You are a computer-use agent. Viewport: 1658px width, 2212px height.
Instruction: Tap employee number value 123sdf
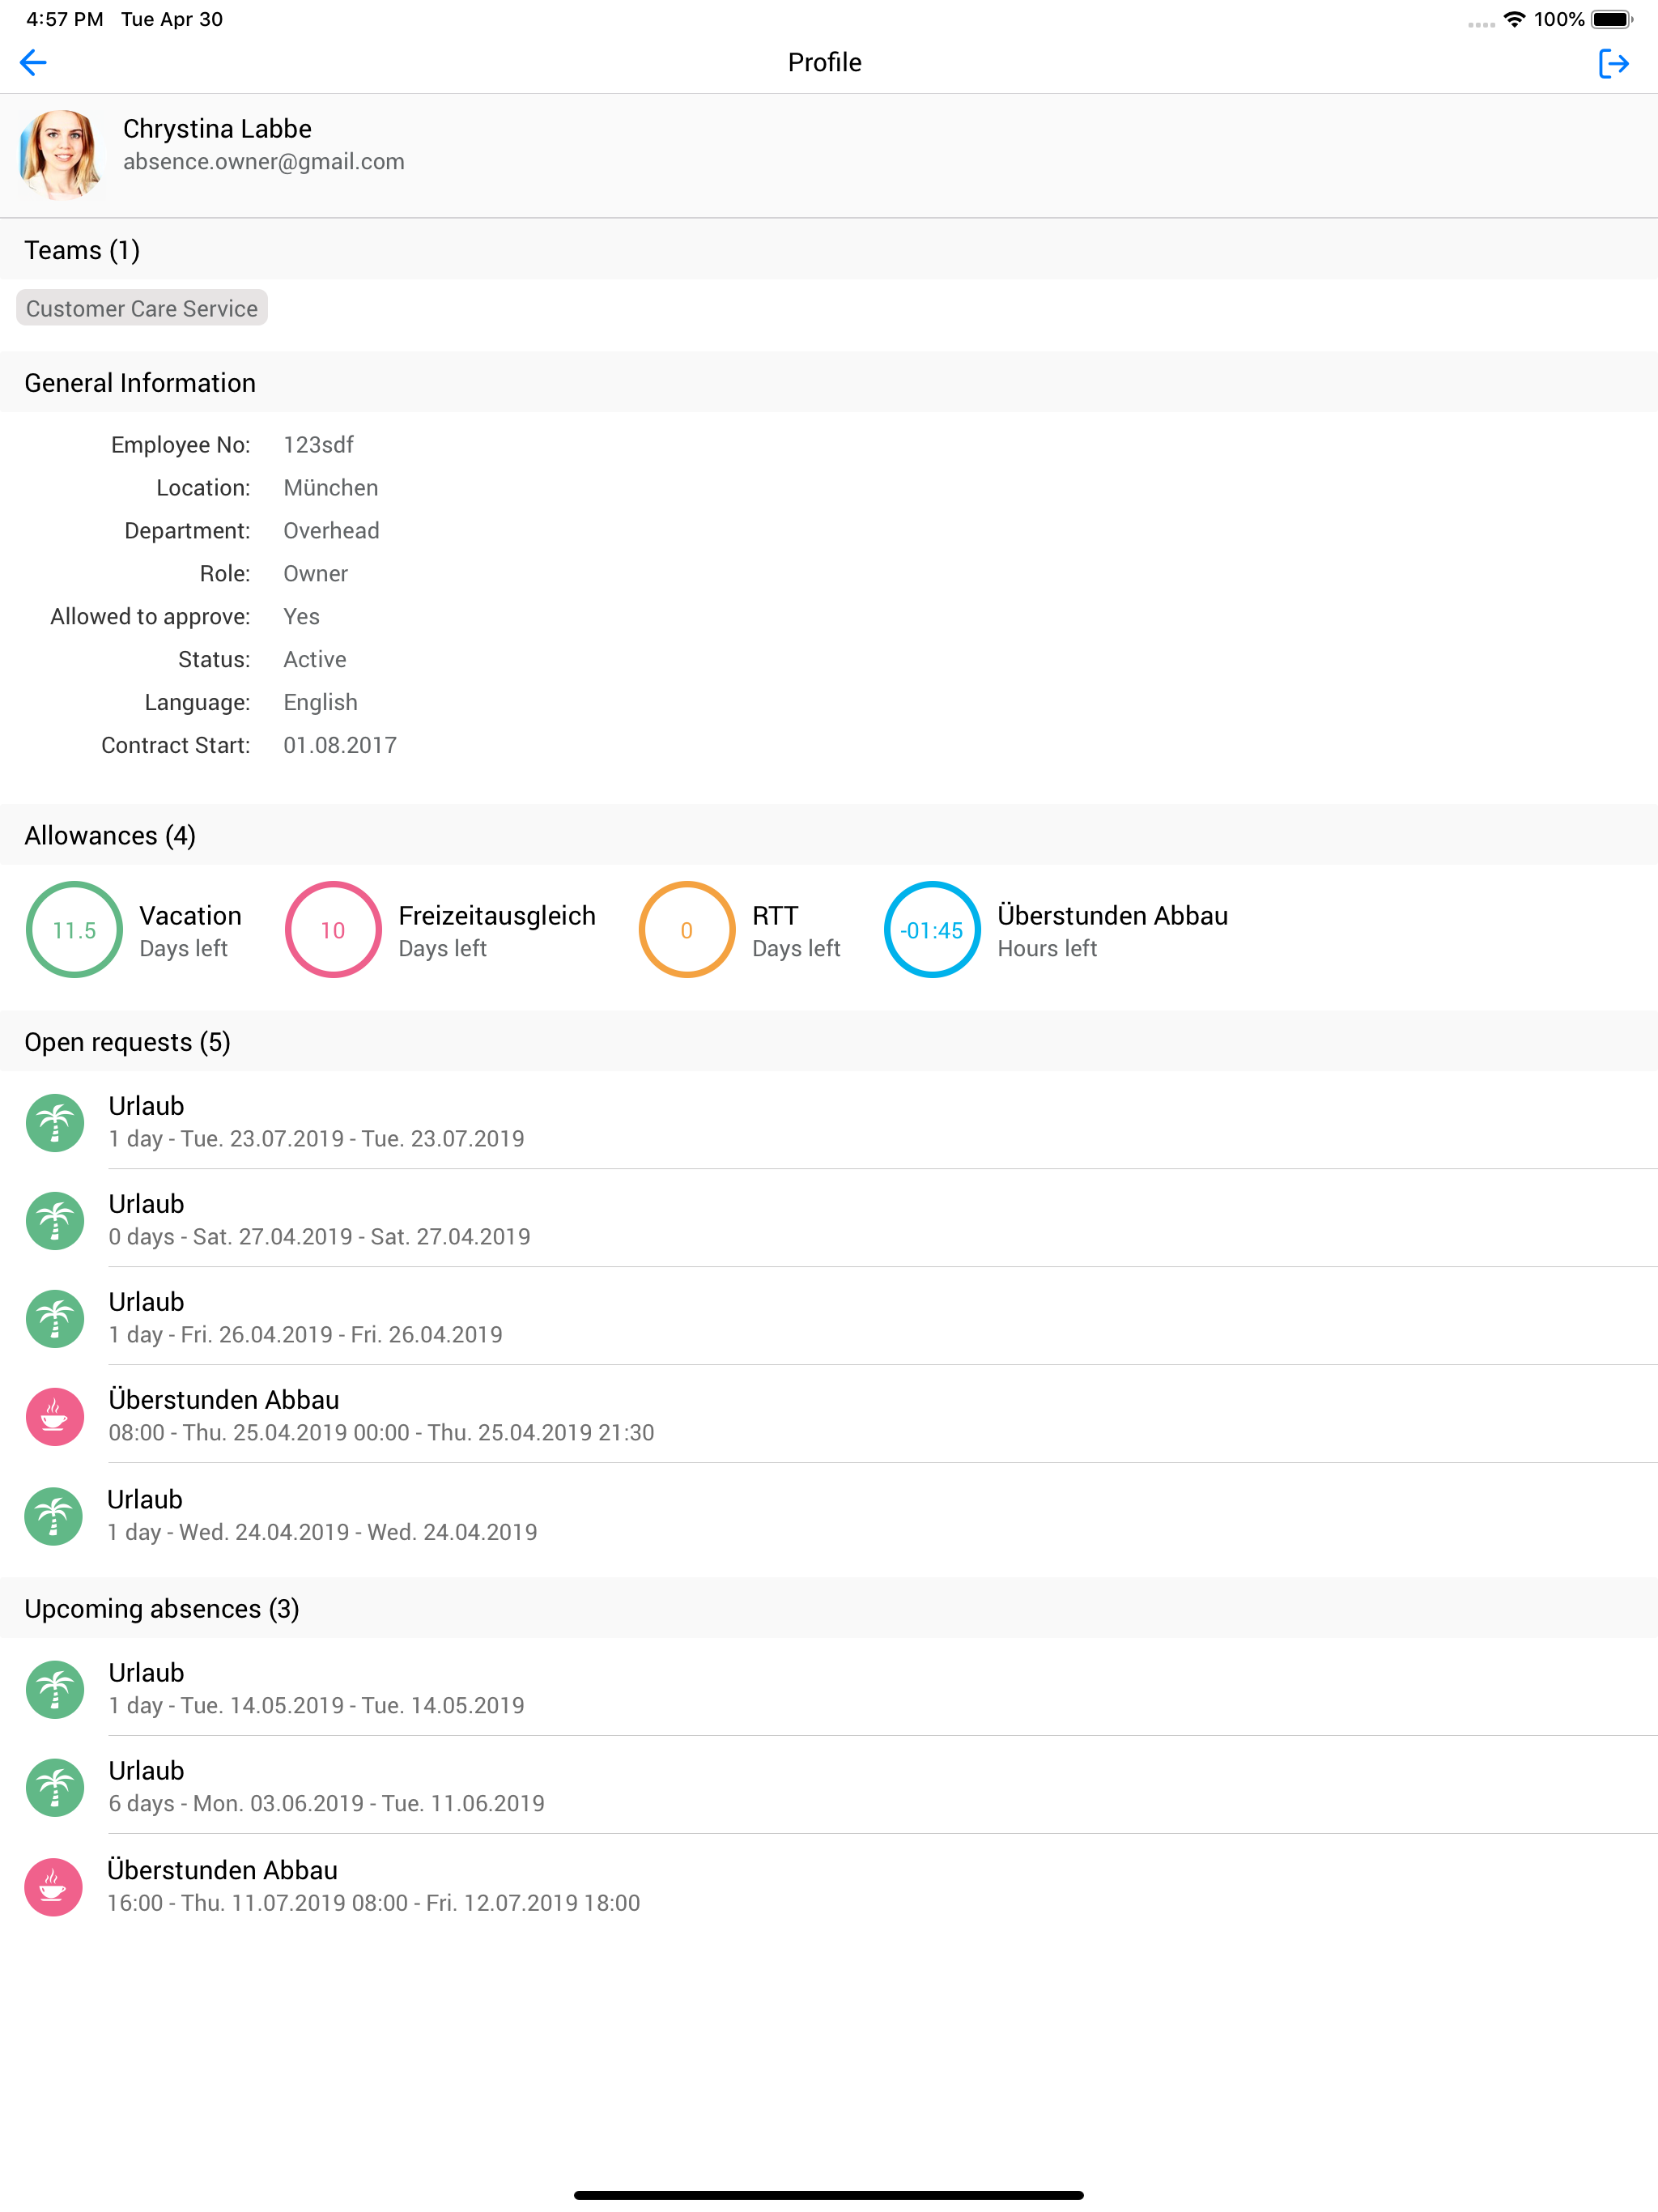tap(318, 445)
